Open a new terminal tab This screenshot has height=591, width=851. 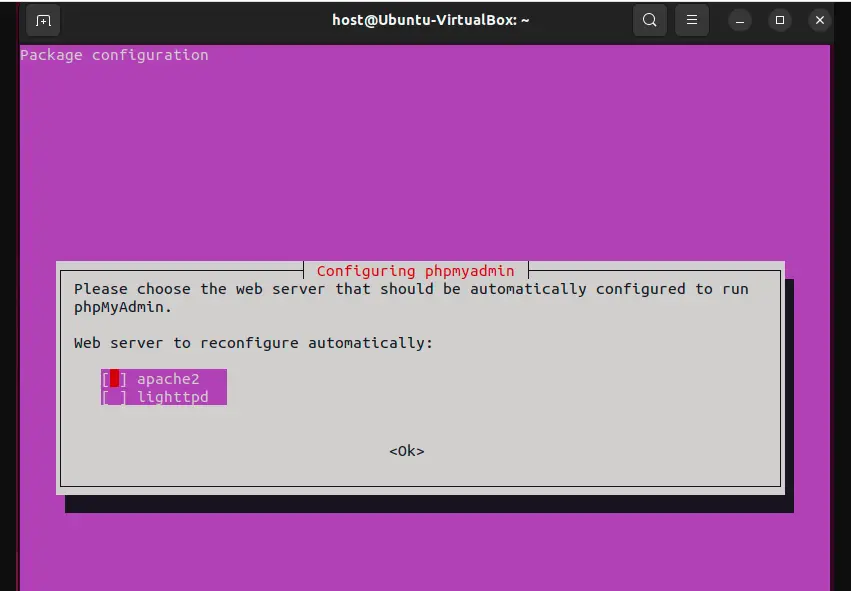click(x=43, y=20)
